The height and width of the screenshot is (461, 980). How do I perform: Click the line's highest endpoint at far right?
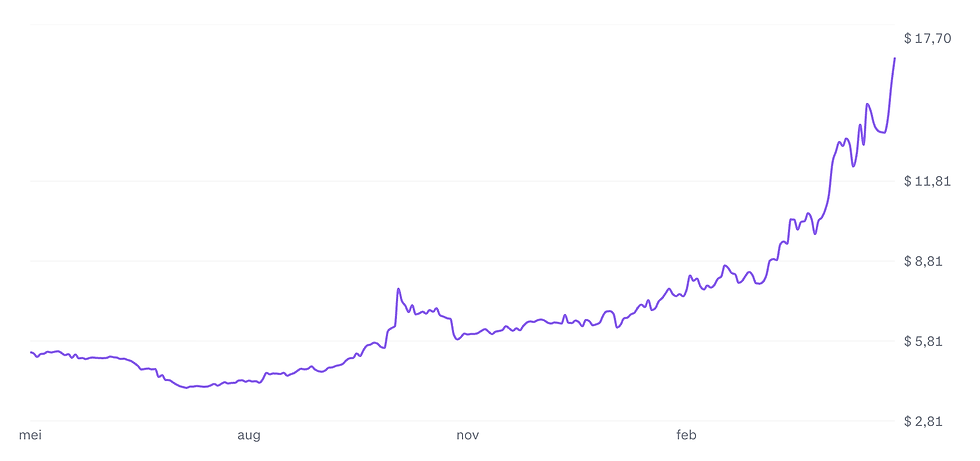(894, 58)
